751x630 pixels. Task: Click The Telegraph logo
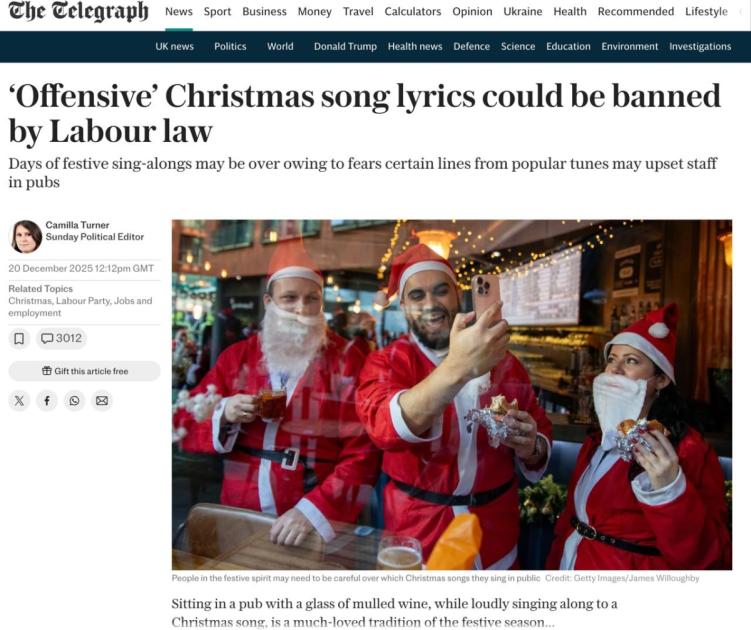point(79,11)
